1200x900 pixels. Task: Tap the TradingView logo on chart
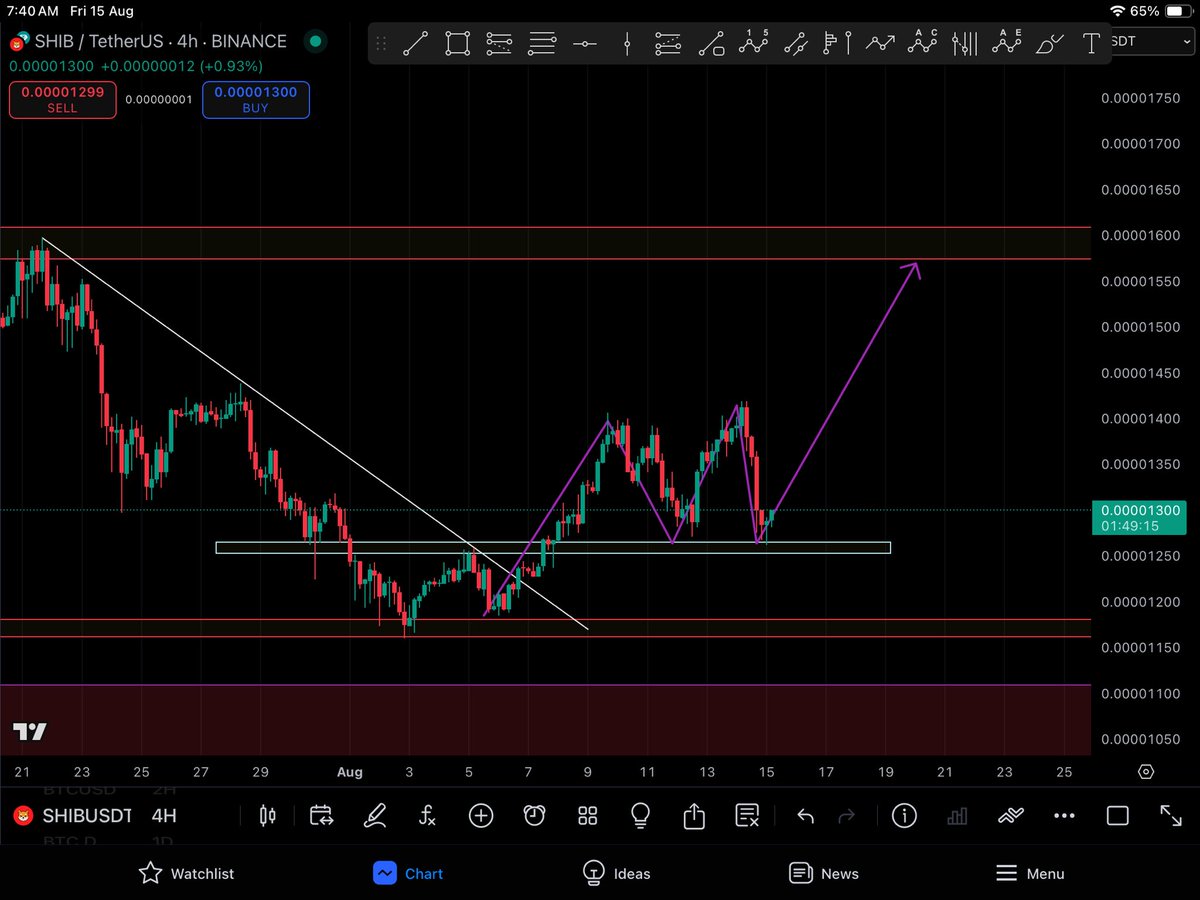[30, 732]
